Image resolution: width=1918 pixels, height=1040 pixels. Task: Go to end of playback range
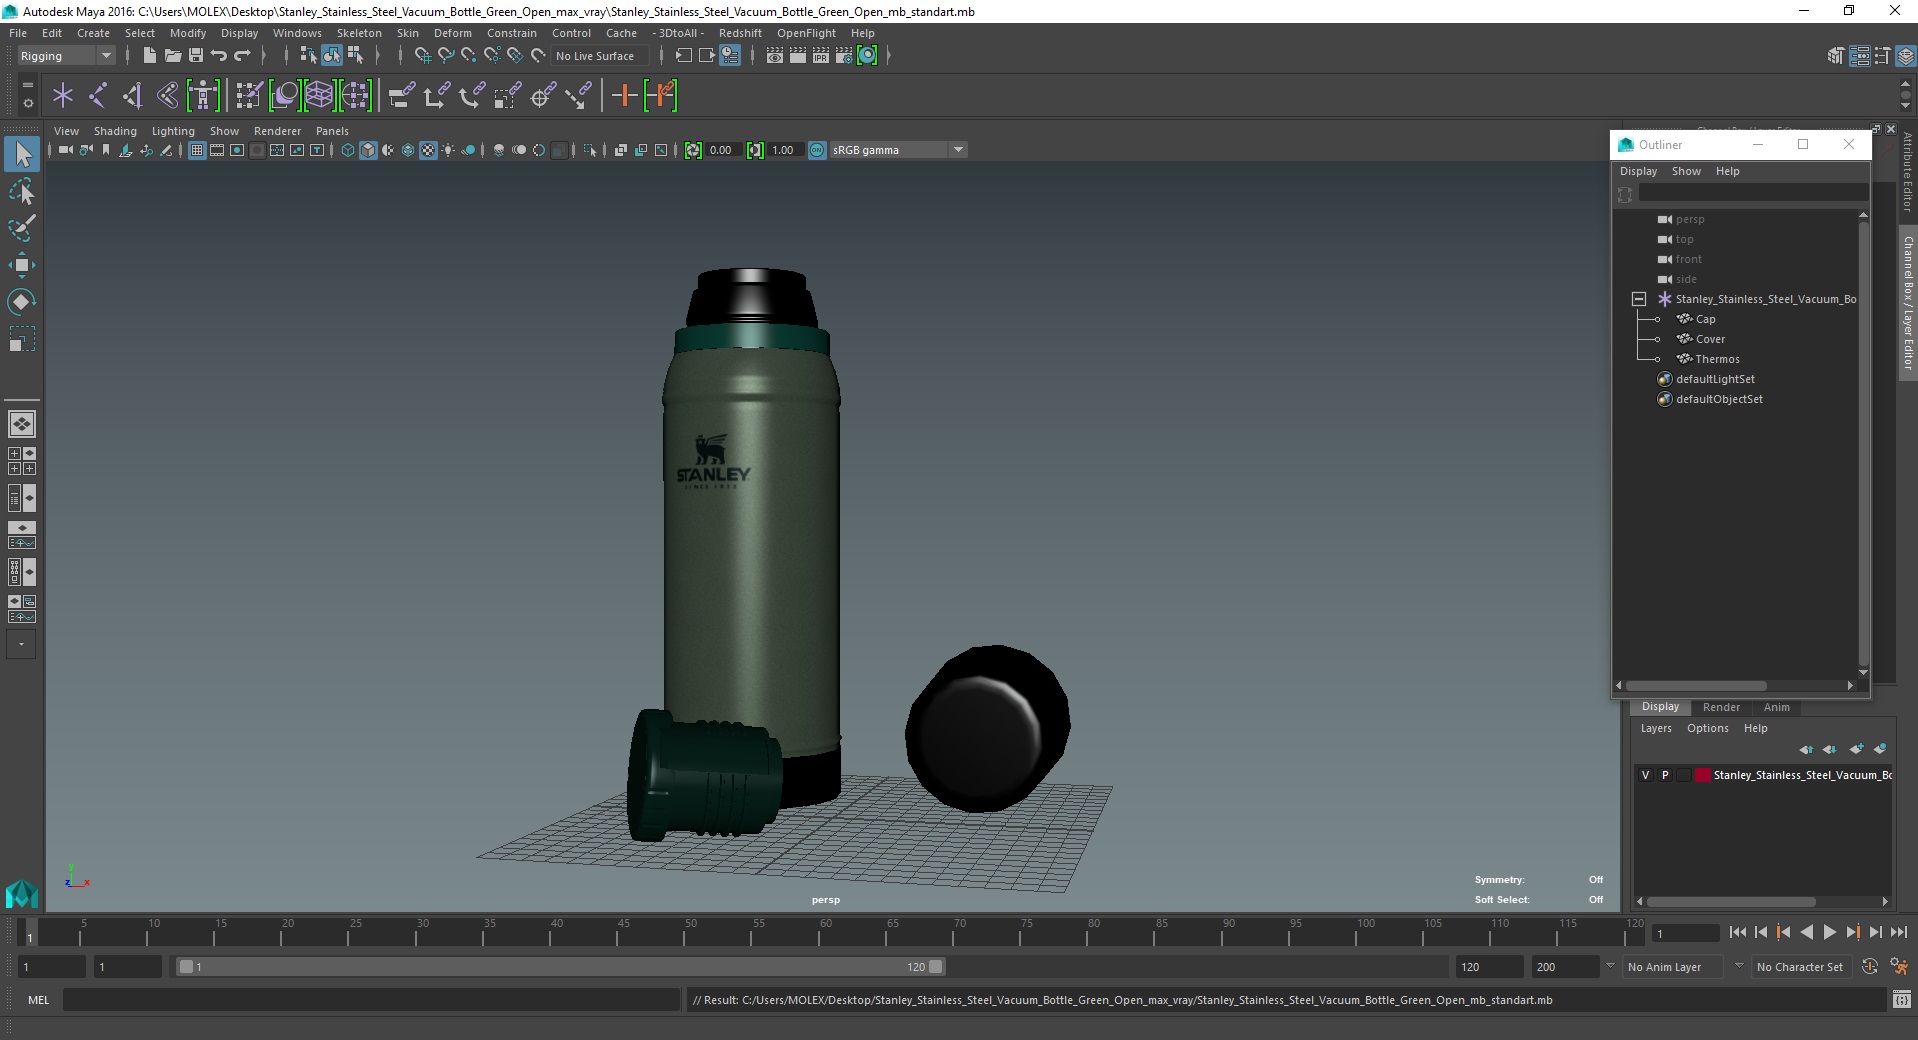tap(1899, 932)
